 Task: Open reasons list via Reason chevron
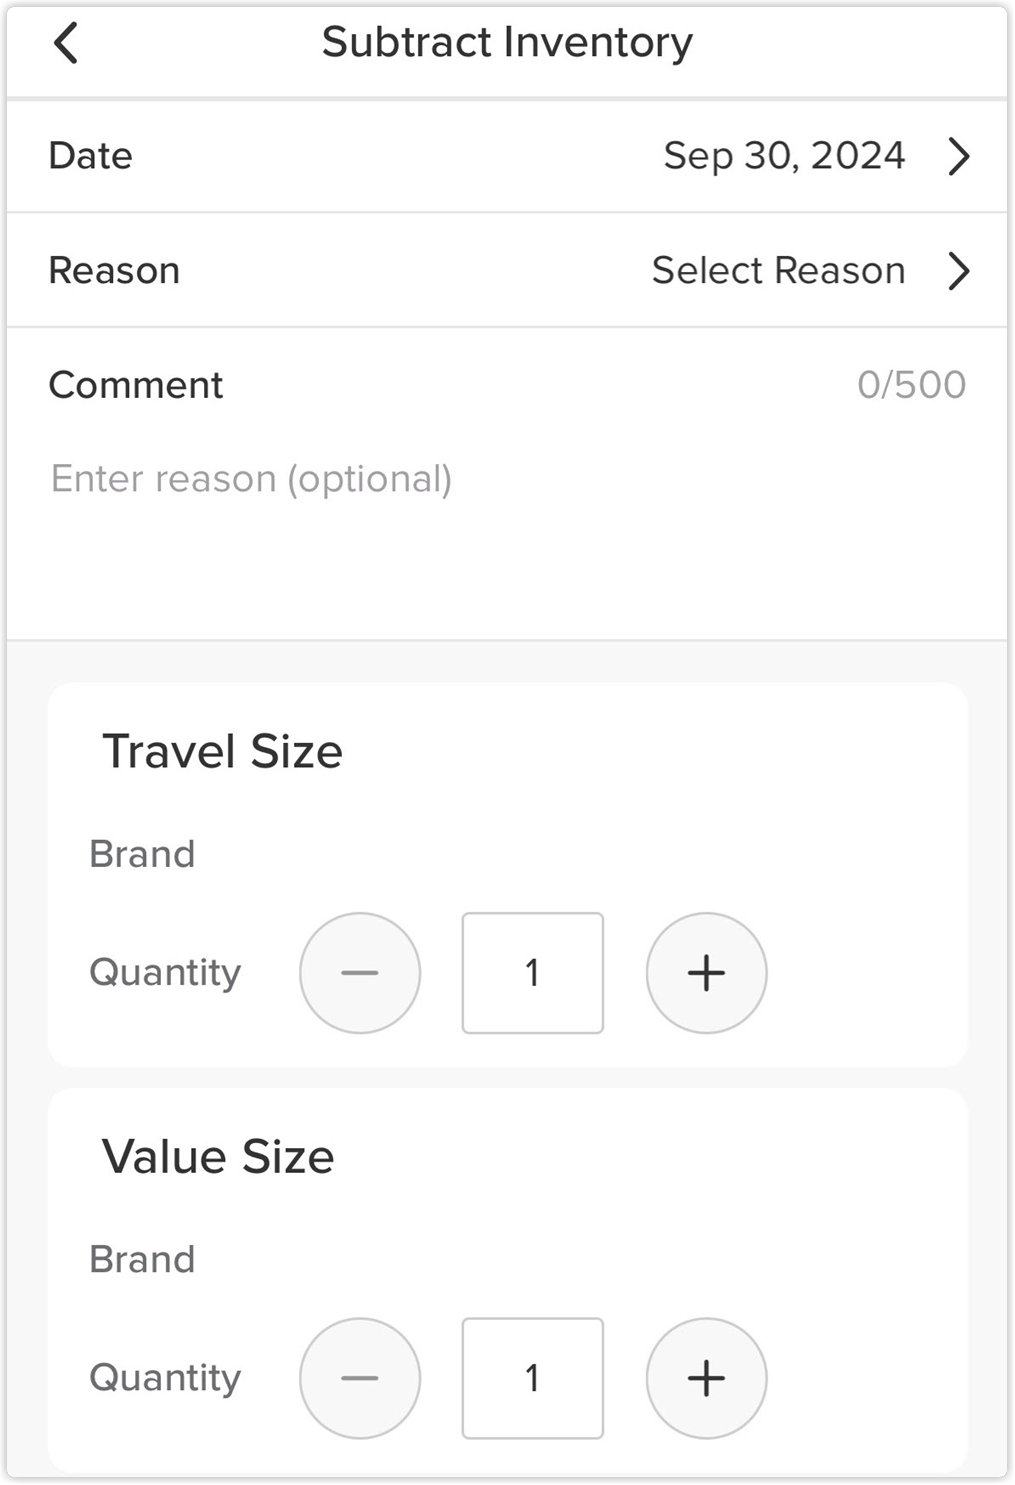coord(958,271)
